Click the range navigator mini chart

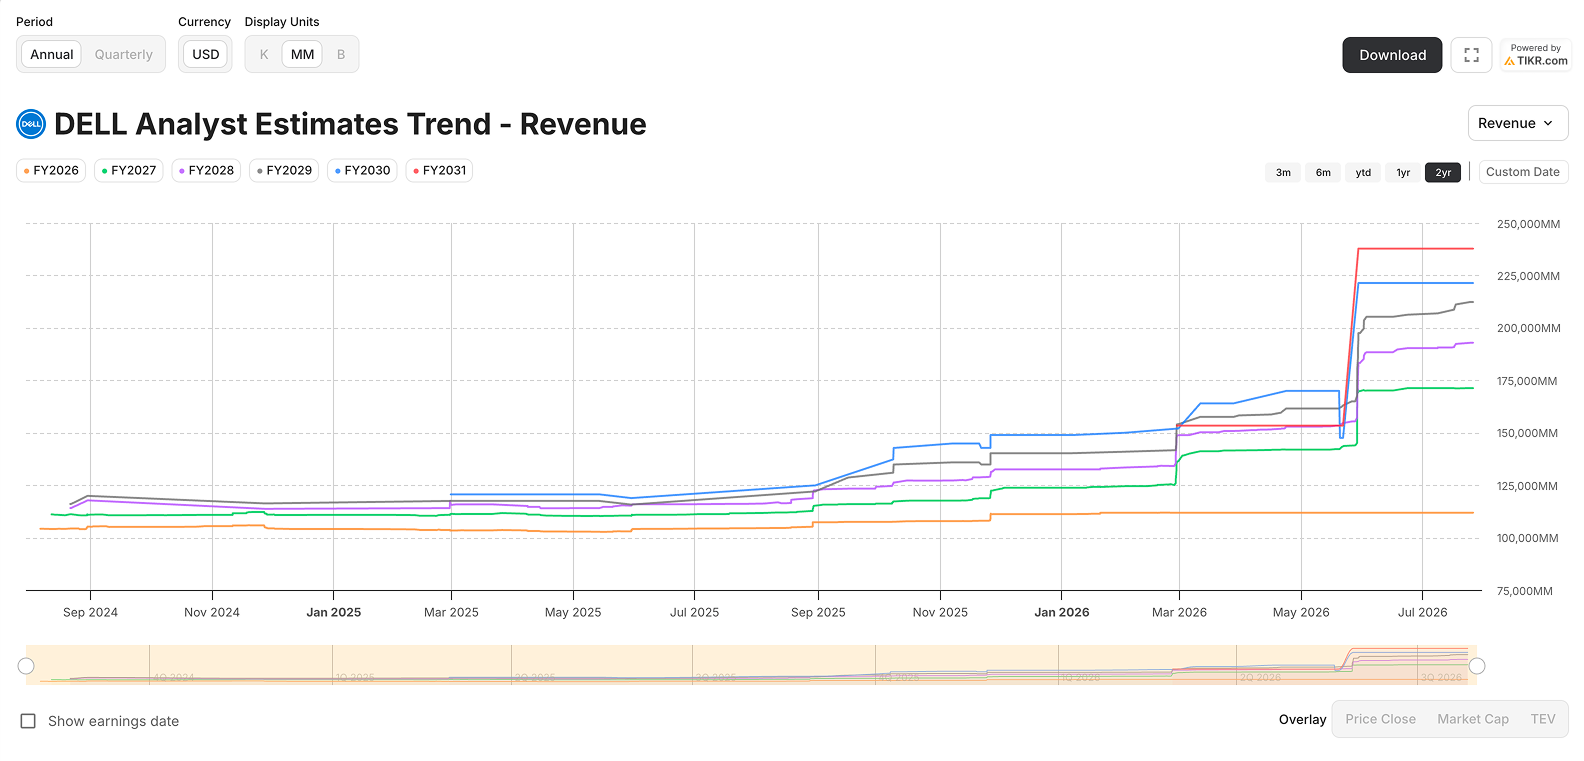pos(751,665)
